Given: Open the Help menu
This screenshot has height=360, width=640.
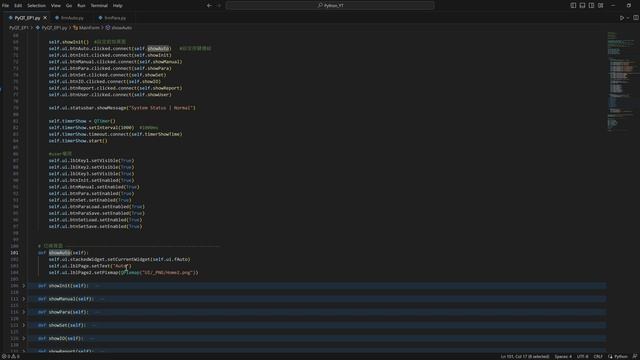Looking at the screenshot, I should click(x=118, y=6).
